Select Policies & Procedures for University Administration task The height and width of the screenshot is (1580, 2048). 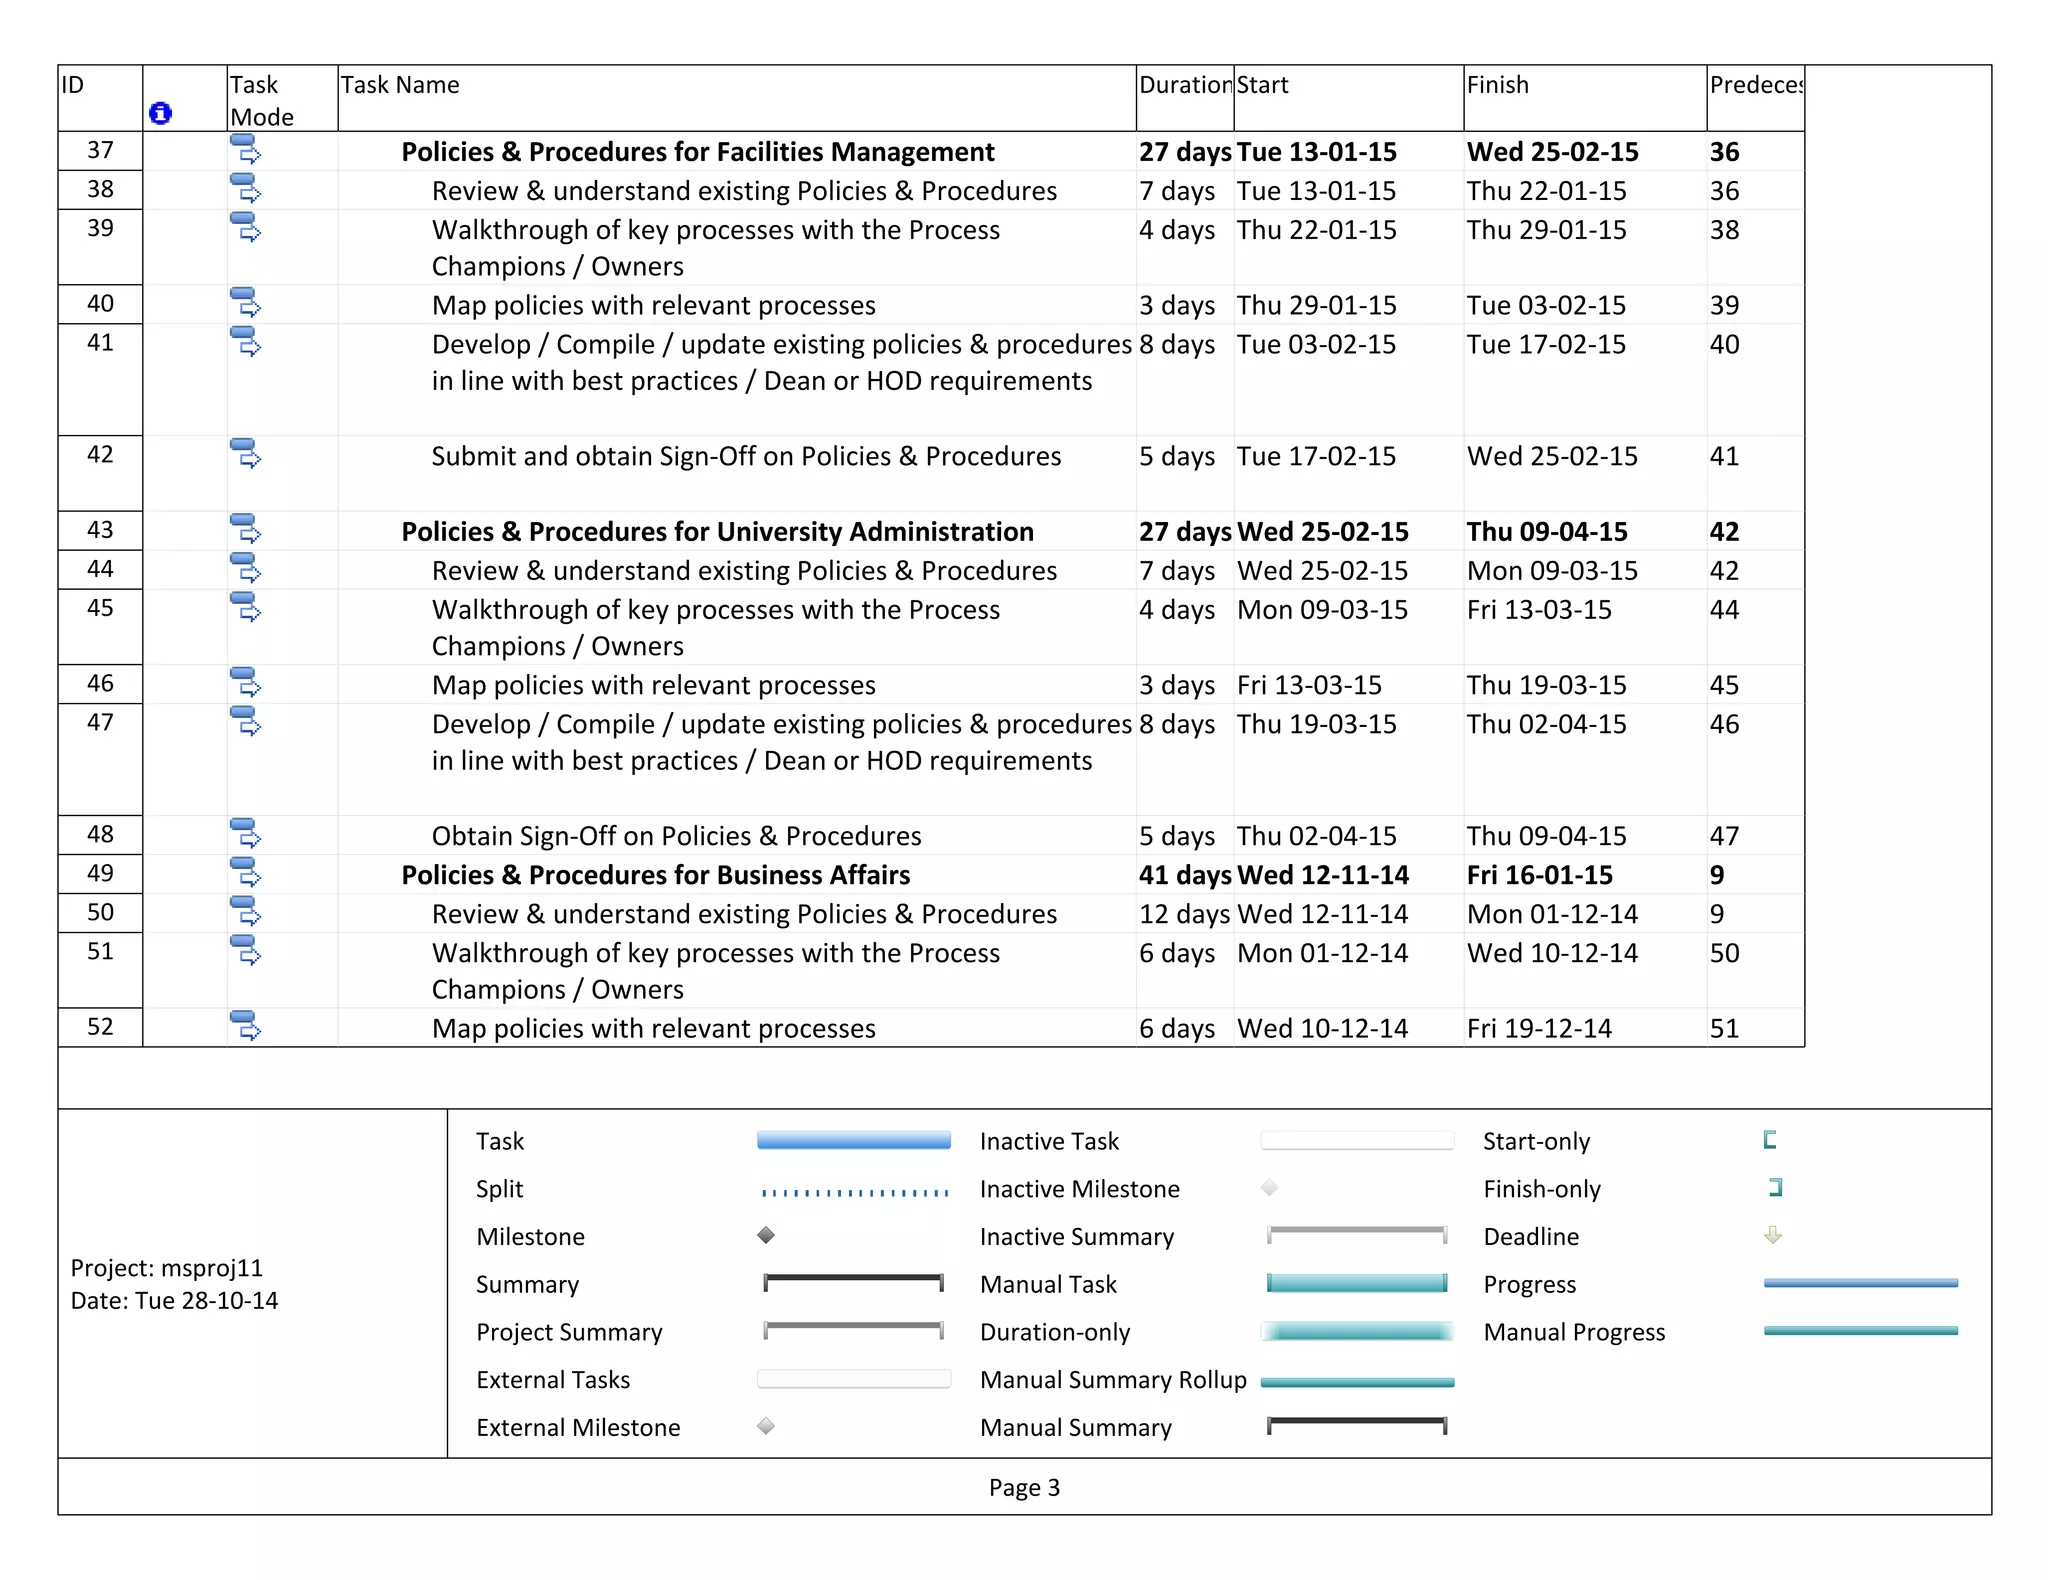click(717, 532)
